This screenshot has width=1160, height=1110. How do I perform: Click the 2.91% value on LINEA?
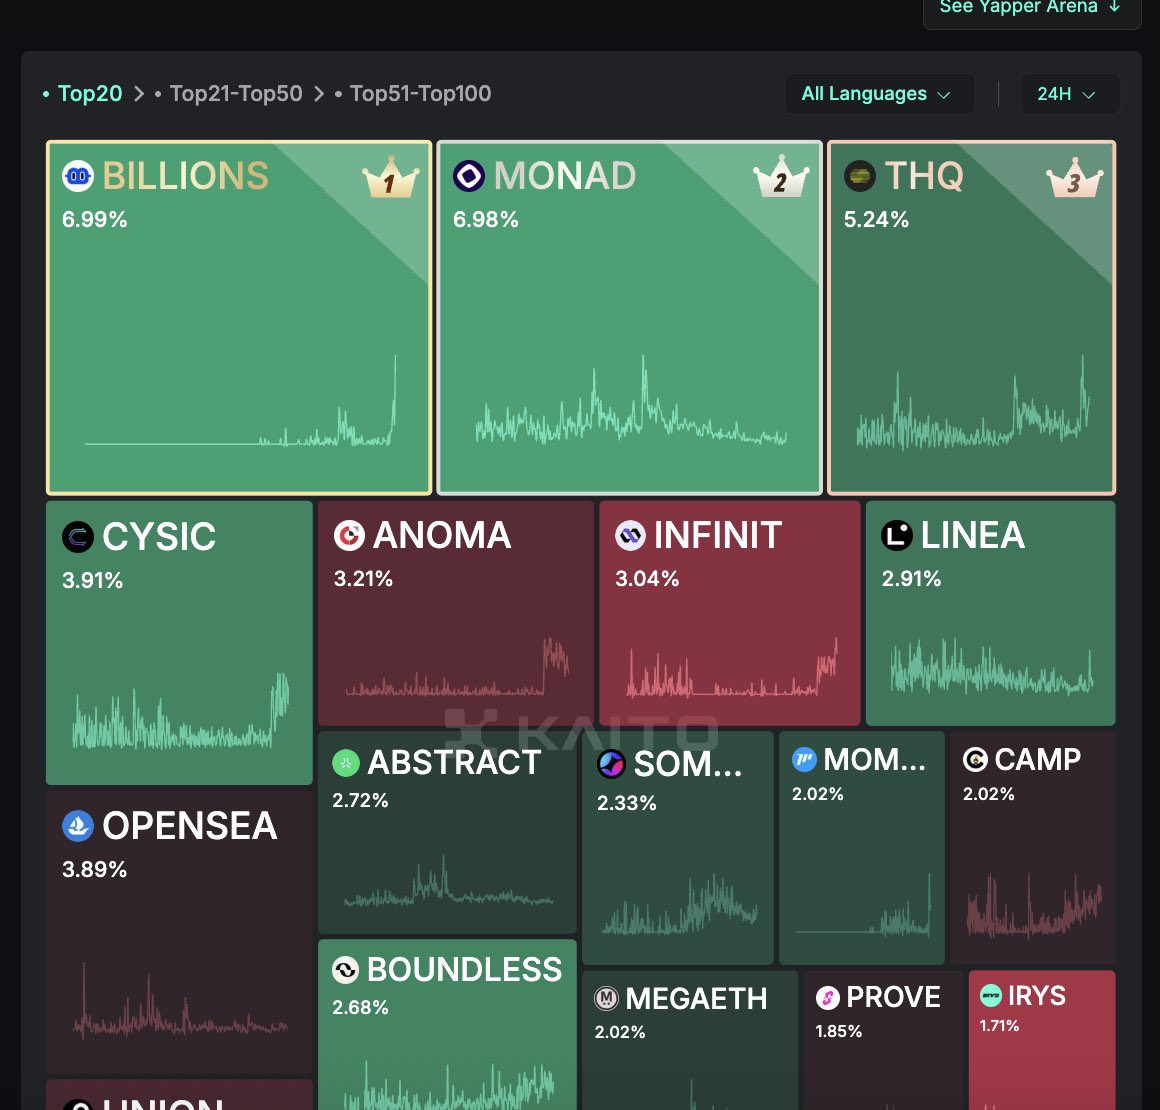pyautogui.click(x=911, y=579)
